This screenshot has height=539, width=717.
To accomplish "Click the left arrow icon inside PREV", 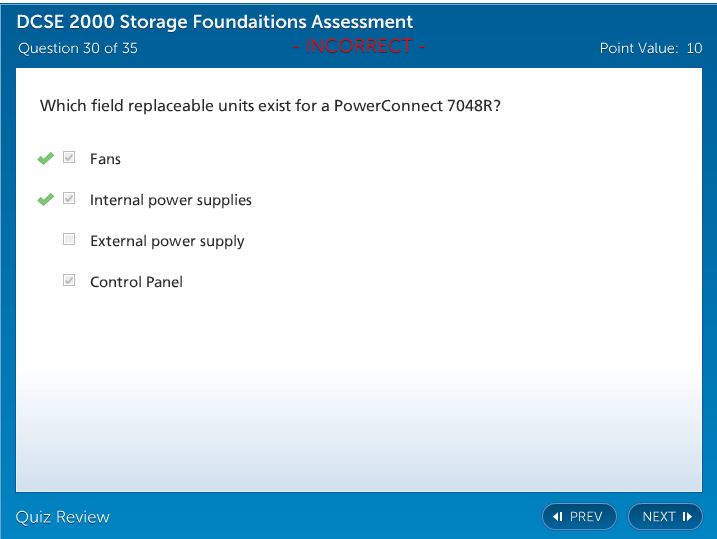I will point(558,517).
